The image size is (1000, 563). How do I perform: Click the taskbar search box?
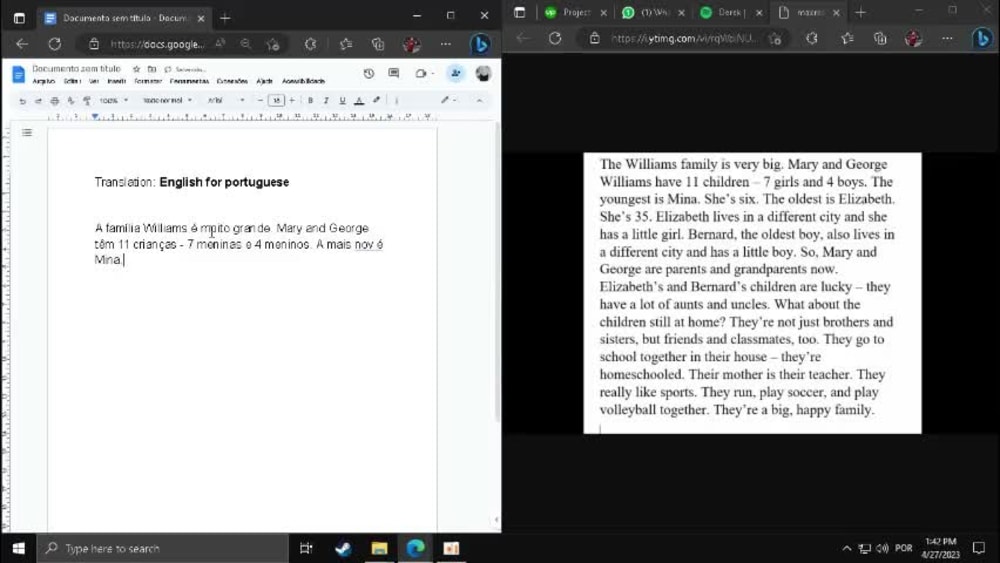point(163,548)
